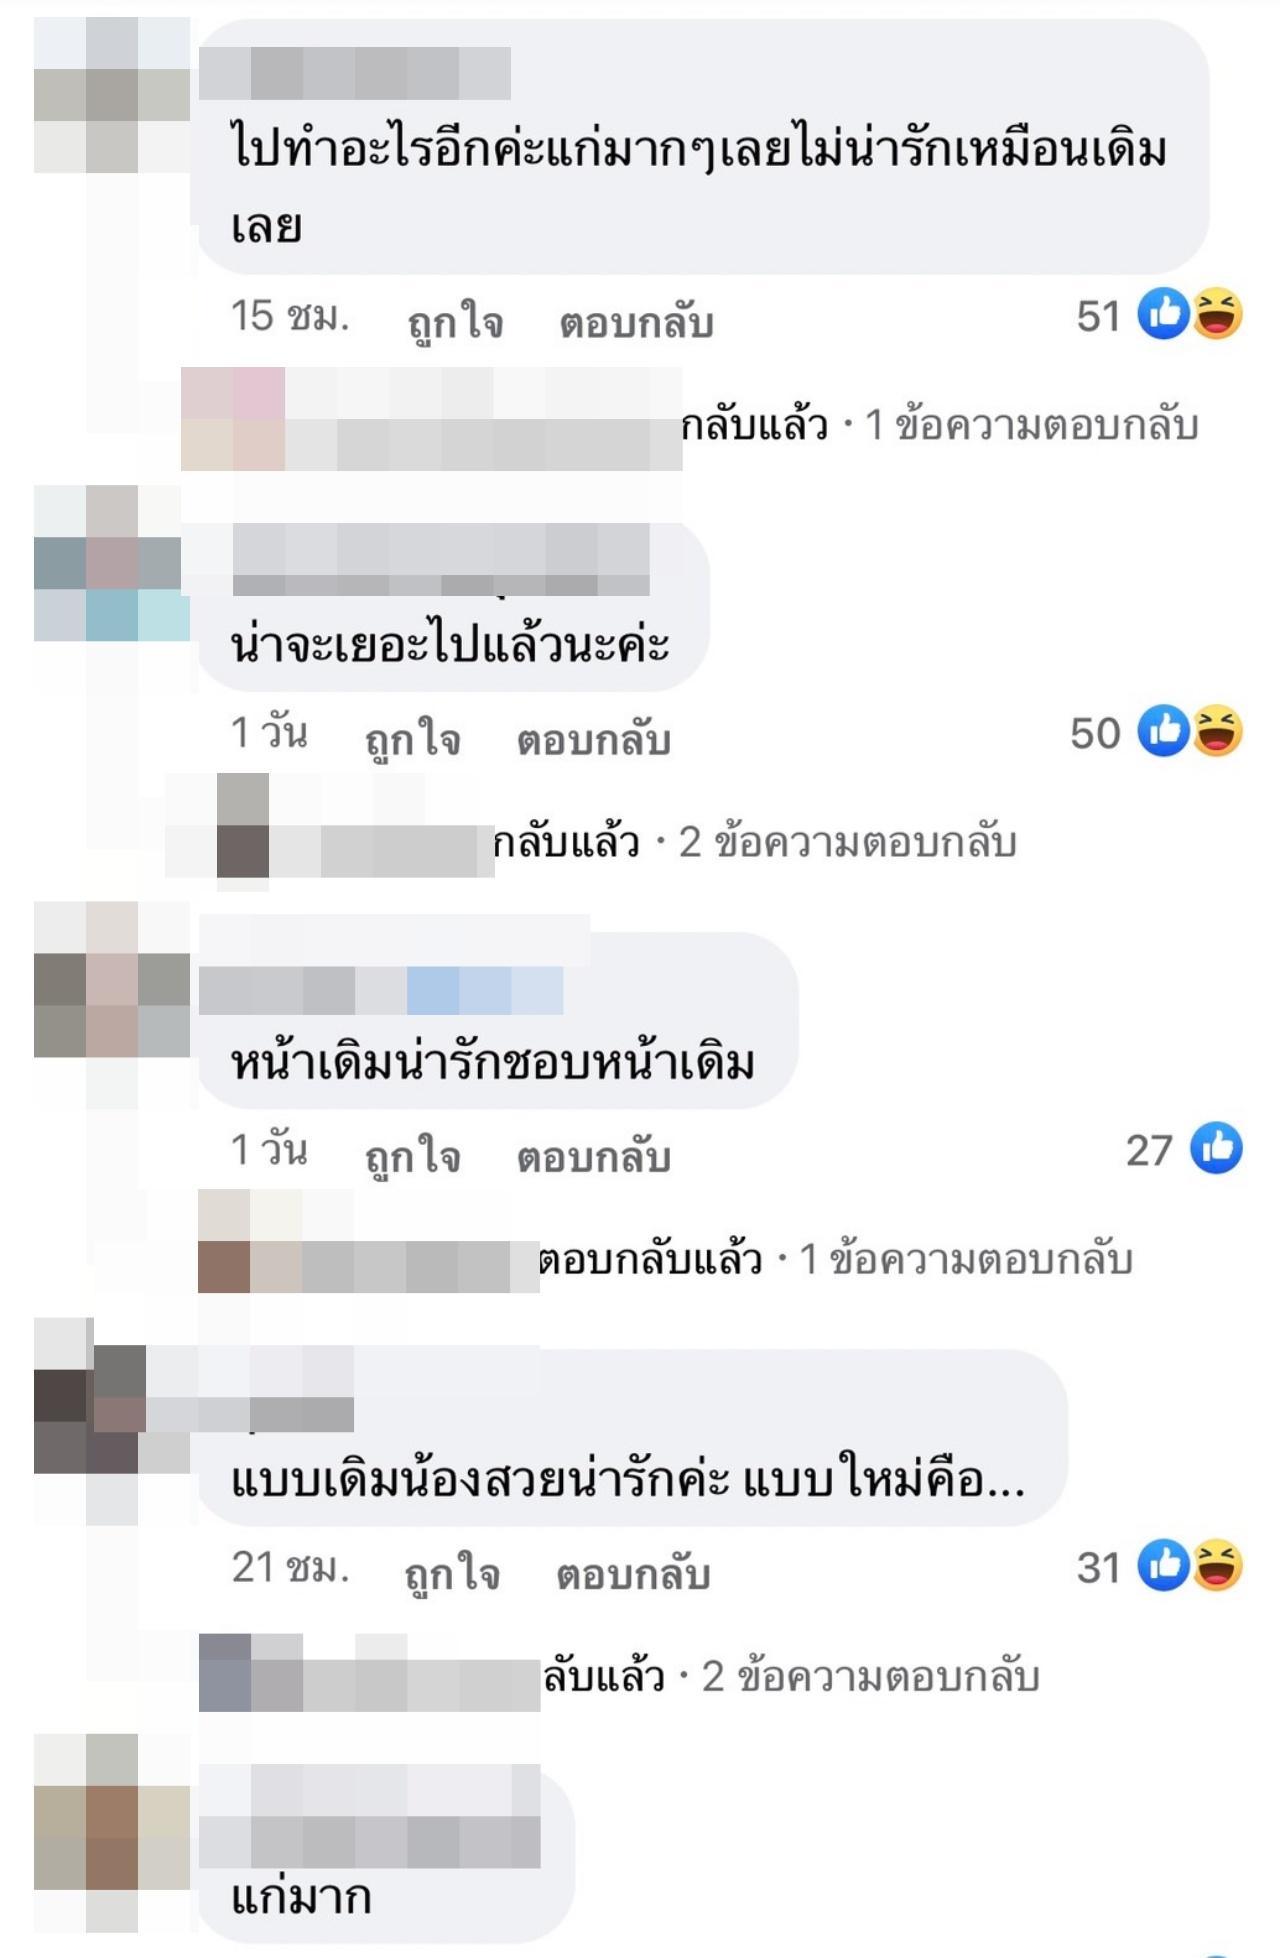Expand the '2 ข้อความตอบกลับ' replies under fourth comment
This screenshot has width=1280, height=1958.
[871, 1676]
